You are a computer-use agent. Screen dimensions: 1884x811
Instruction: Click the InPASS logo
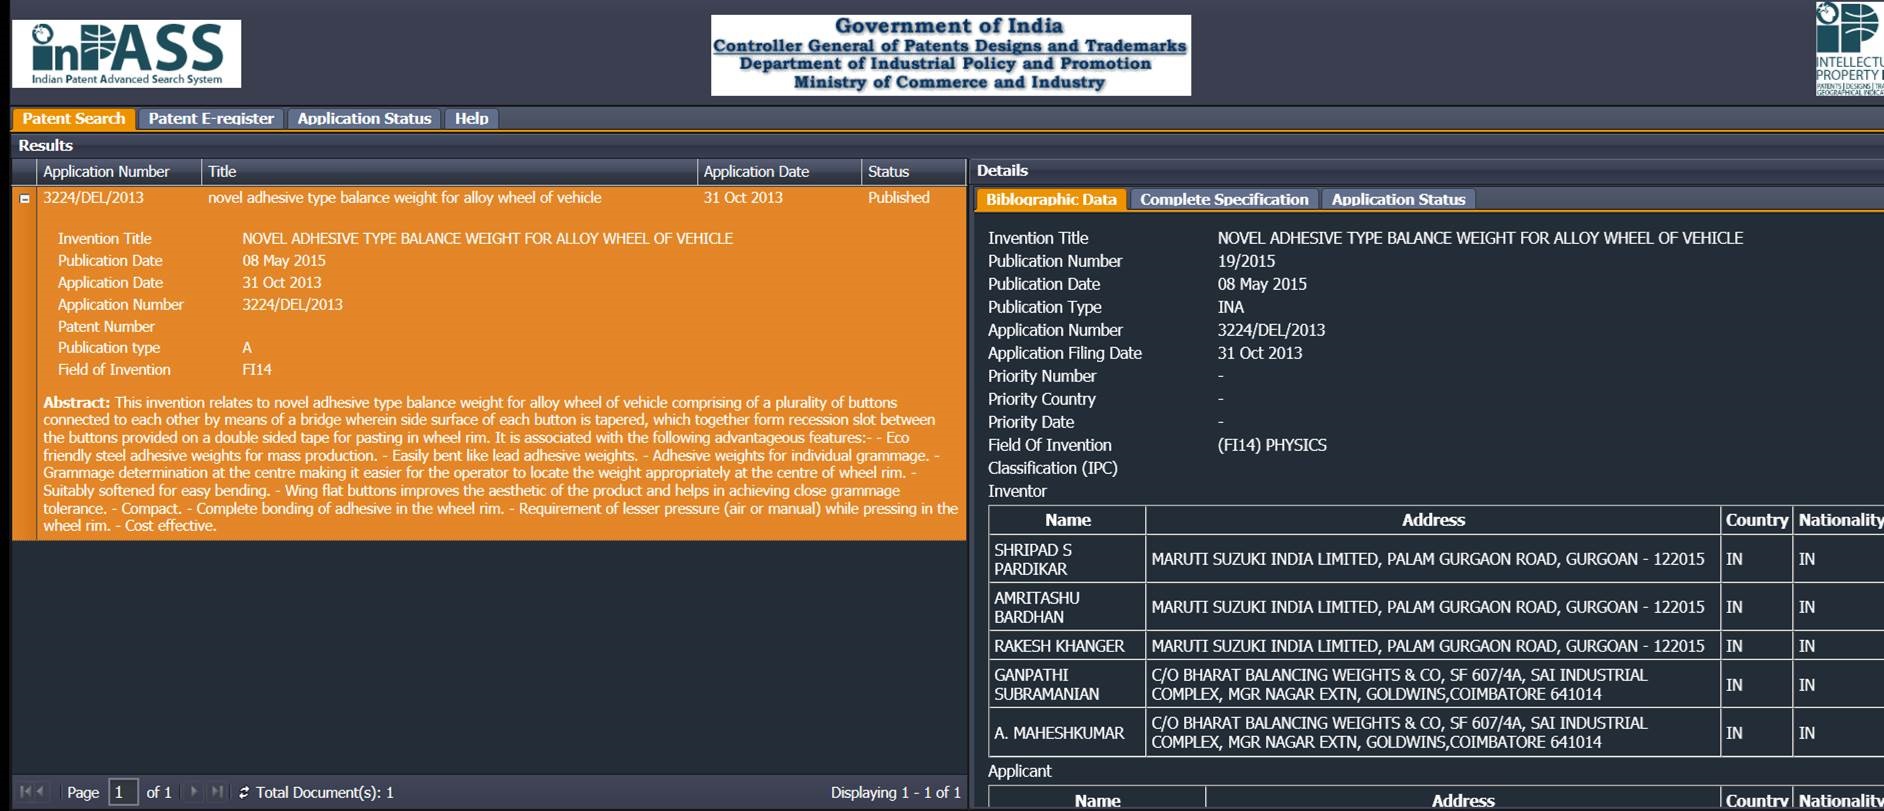click(126, 54)
